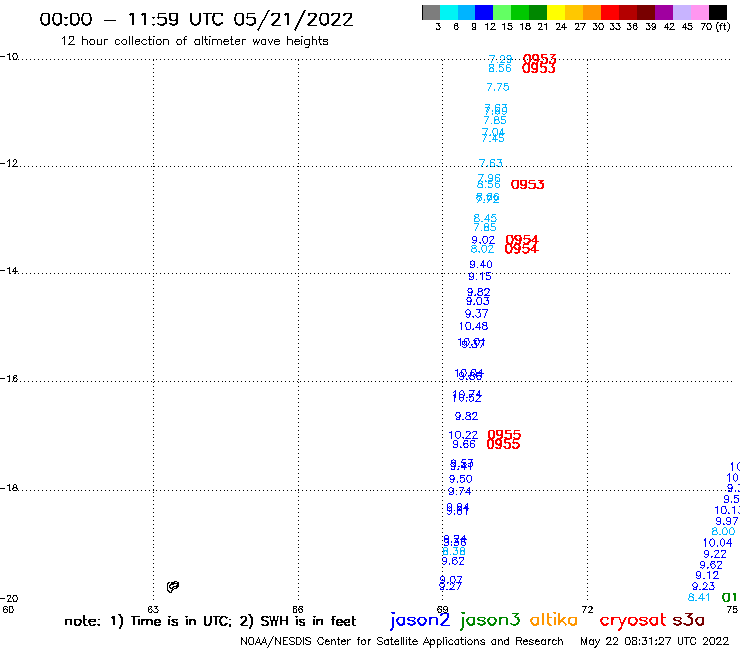Click the 8.45 wave height reading

pyautogui.click(x=485, y=218)
